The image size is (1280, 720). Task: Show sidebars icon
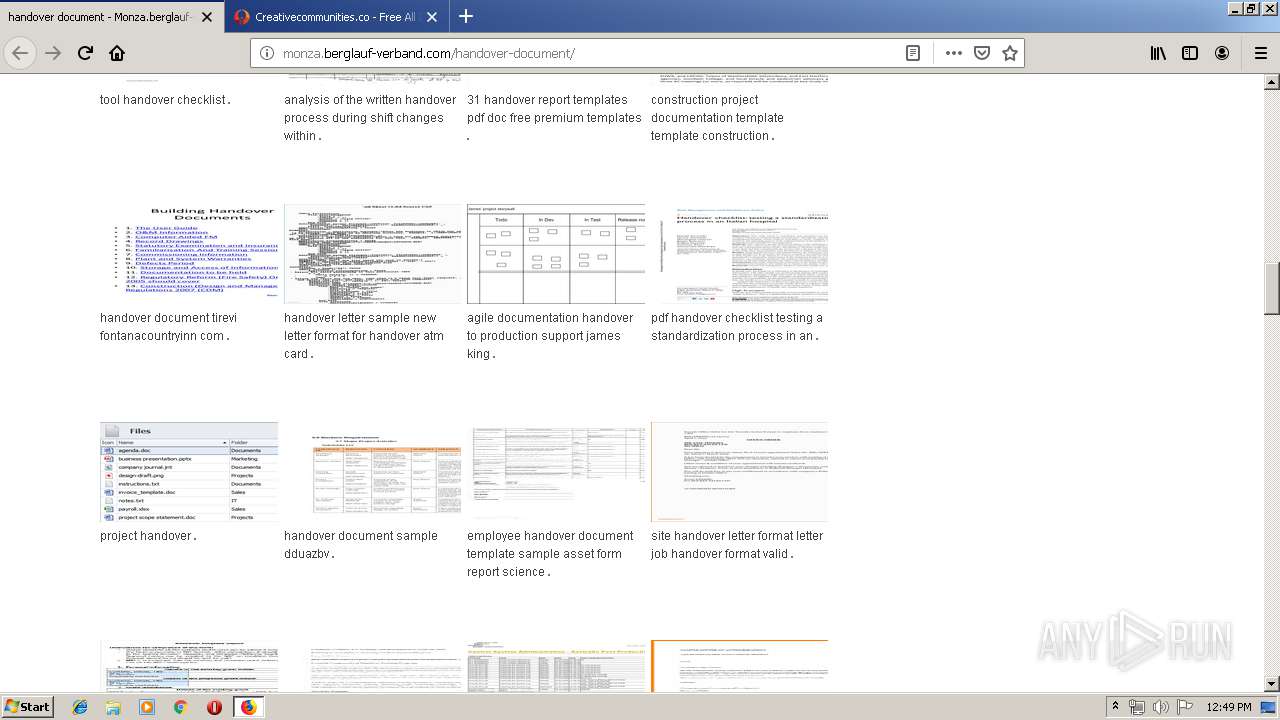tap(1190, 53)
